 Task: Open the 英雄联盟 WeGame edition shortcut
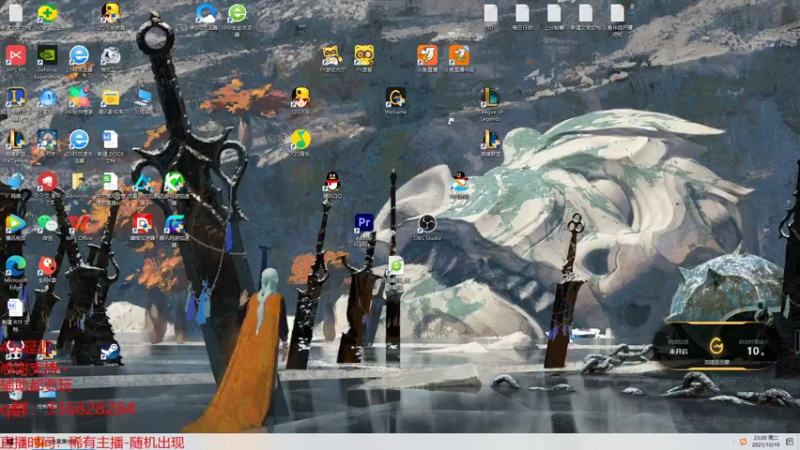[15, 139]
